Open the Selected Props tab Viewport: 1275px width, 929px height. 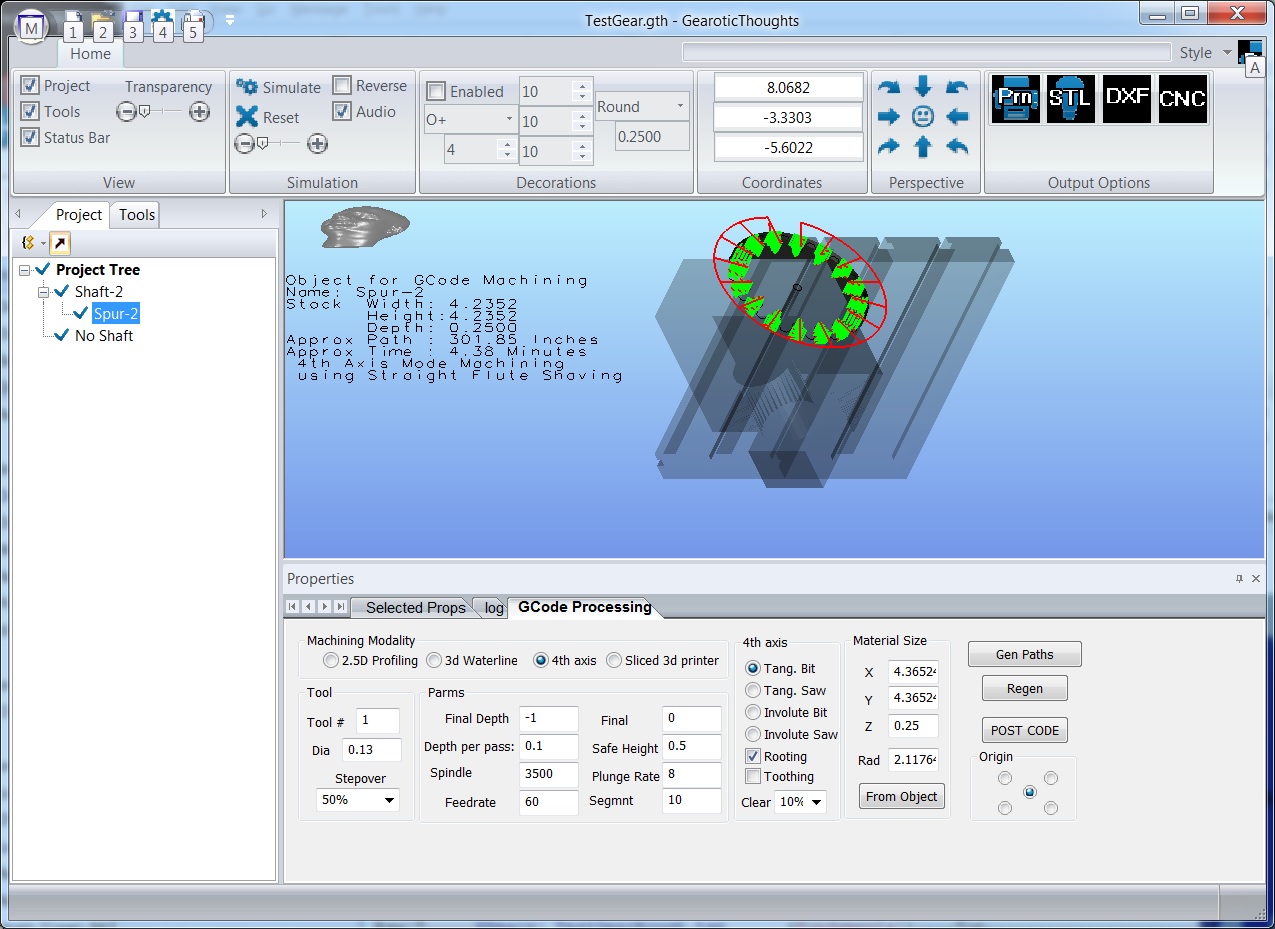pyautogui.click(x=415, y=607)
